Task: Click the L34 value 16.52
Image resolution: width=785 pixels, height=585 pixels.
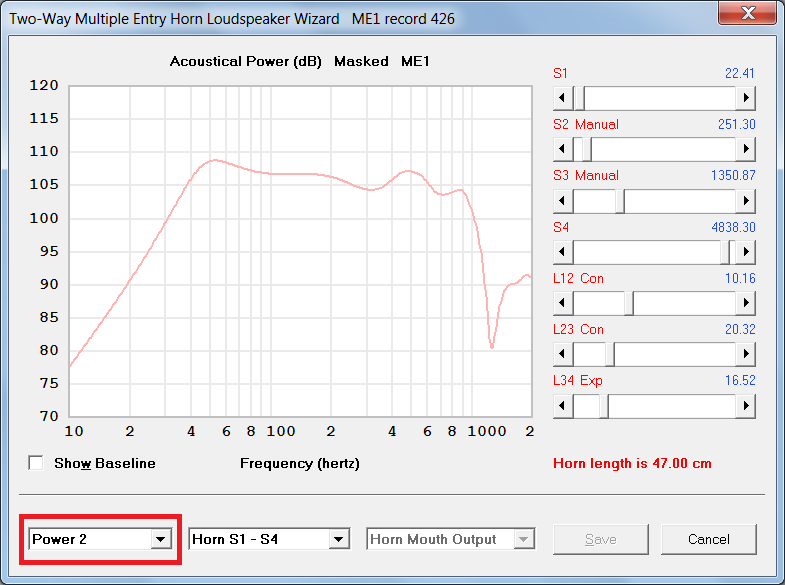Action: click(x=740, y=380)
